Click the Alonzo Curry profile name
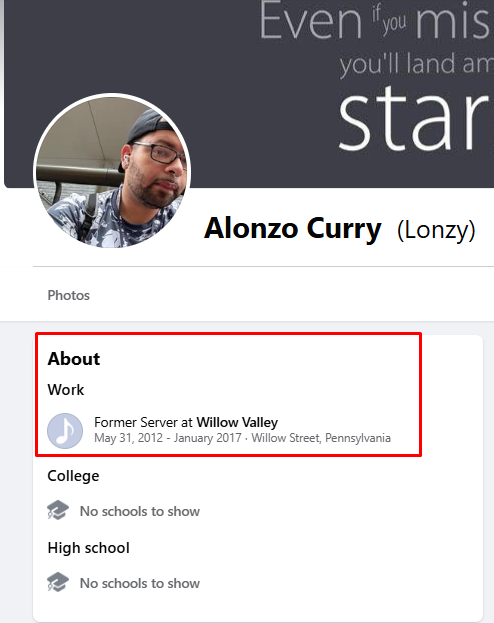This screenshot has height=623, width=494. (293, 228)
